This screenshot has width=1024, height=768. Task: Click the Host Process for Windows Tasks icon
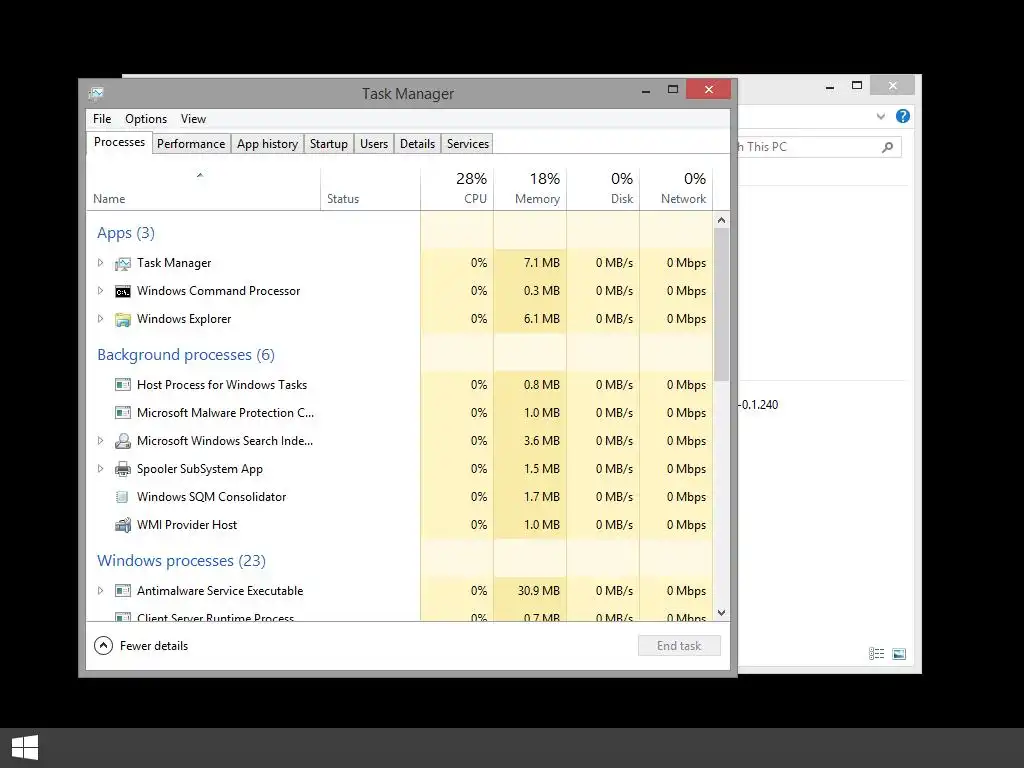pyautogui.click(x=123, y=385)
